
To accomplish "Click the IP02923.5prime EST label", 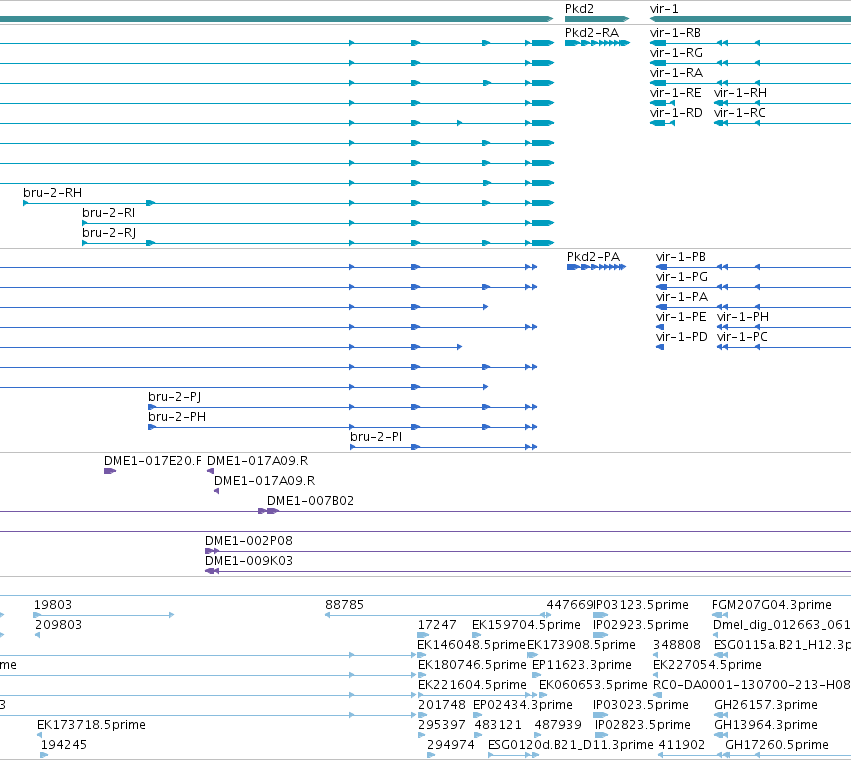I will [x=641, y=625].
